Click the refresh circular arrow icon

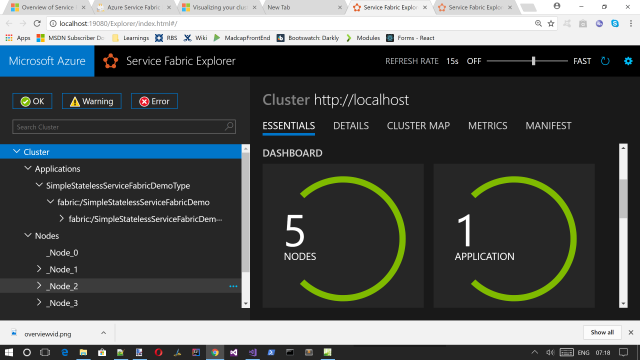coord(605,61)
